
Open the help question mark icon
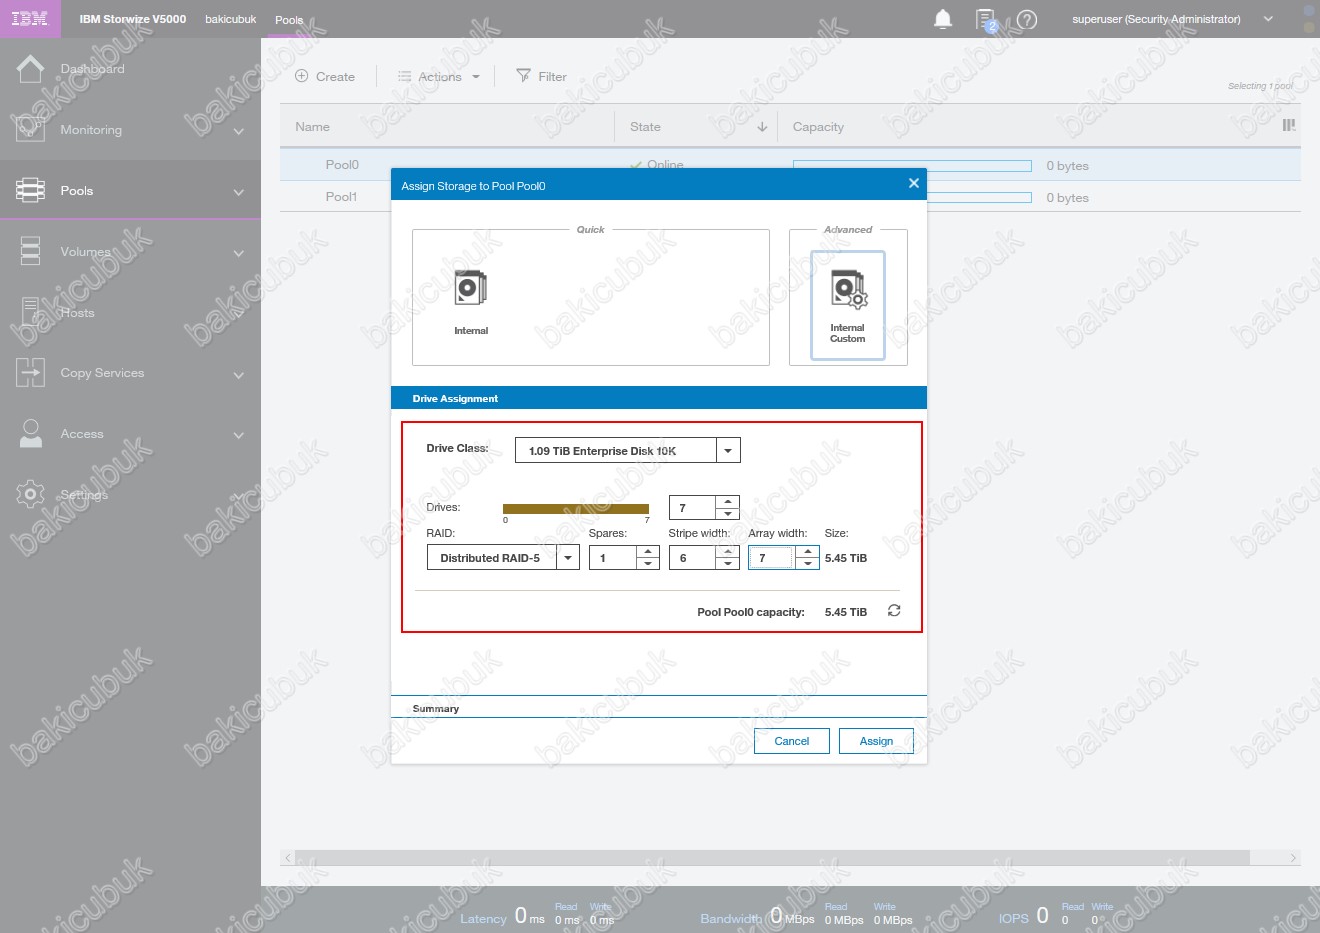pos(1027,19)
